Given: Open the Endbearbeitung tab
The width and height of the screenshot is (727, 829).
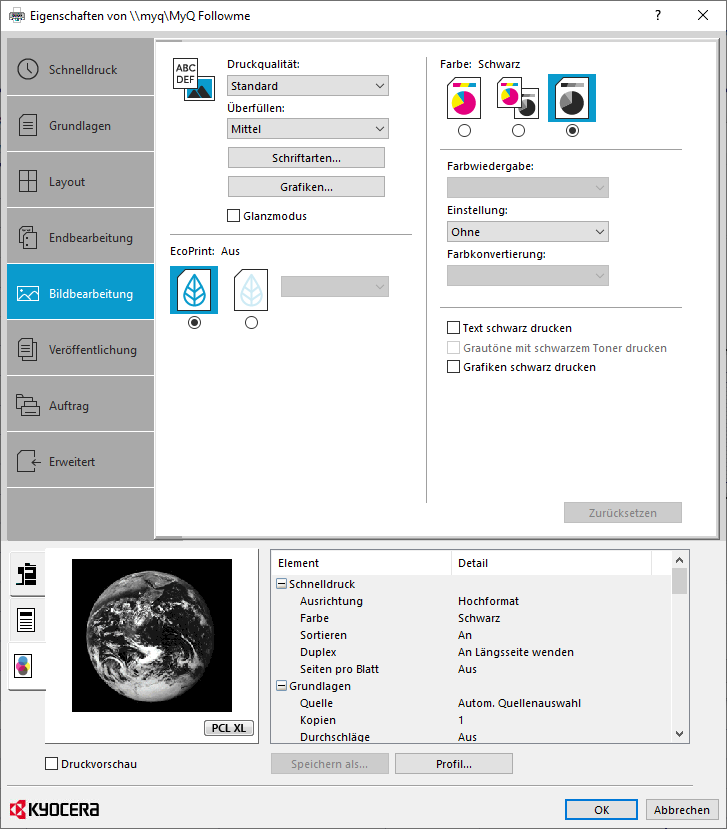Looking at the screenshot, I should coord(81,238).
